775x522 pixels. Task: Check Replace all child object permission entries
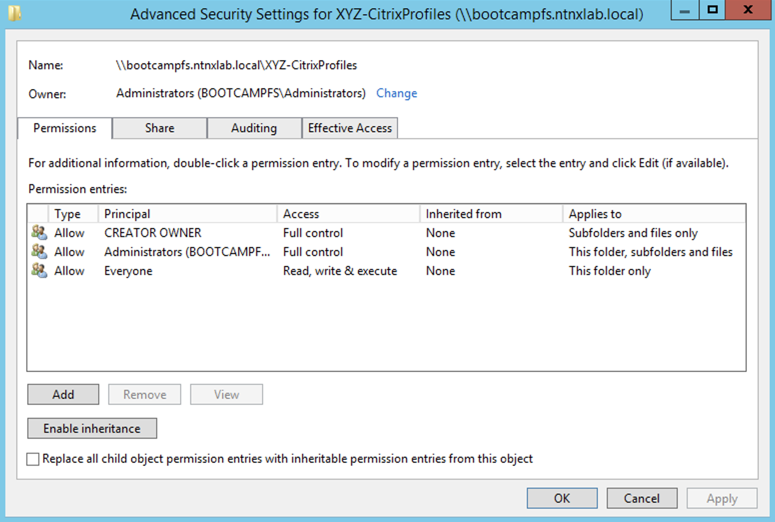tap(33, 459)
